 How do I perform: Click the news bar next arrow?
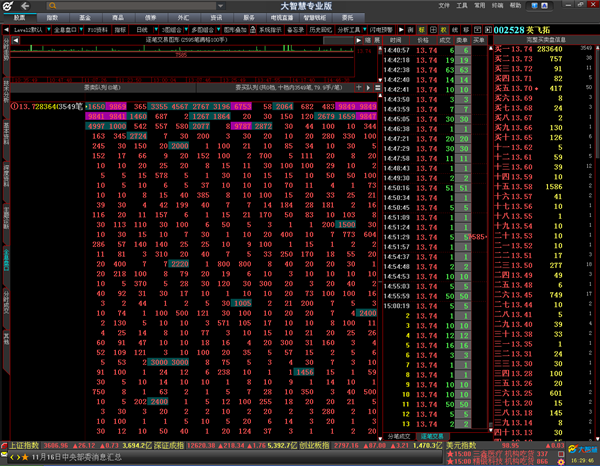click(x=18, y=457)
